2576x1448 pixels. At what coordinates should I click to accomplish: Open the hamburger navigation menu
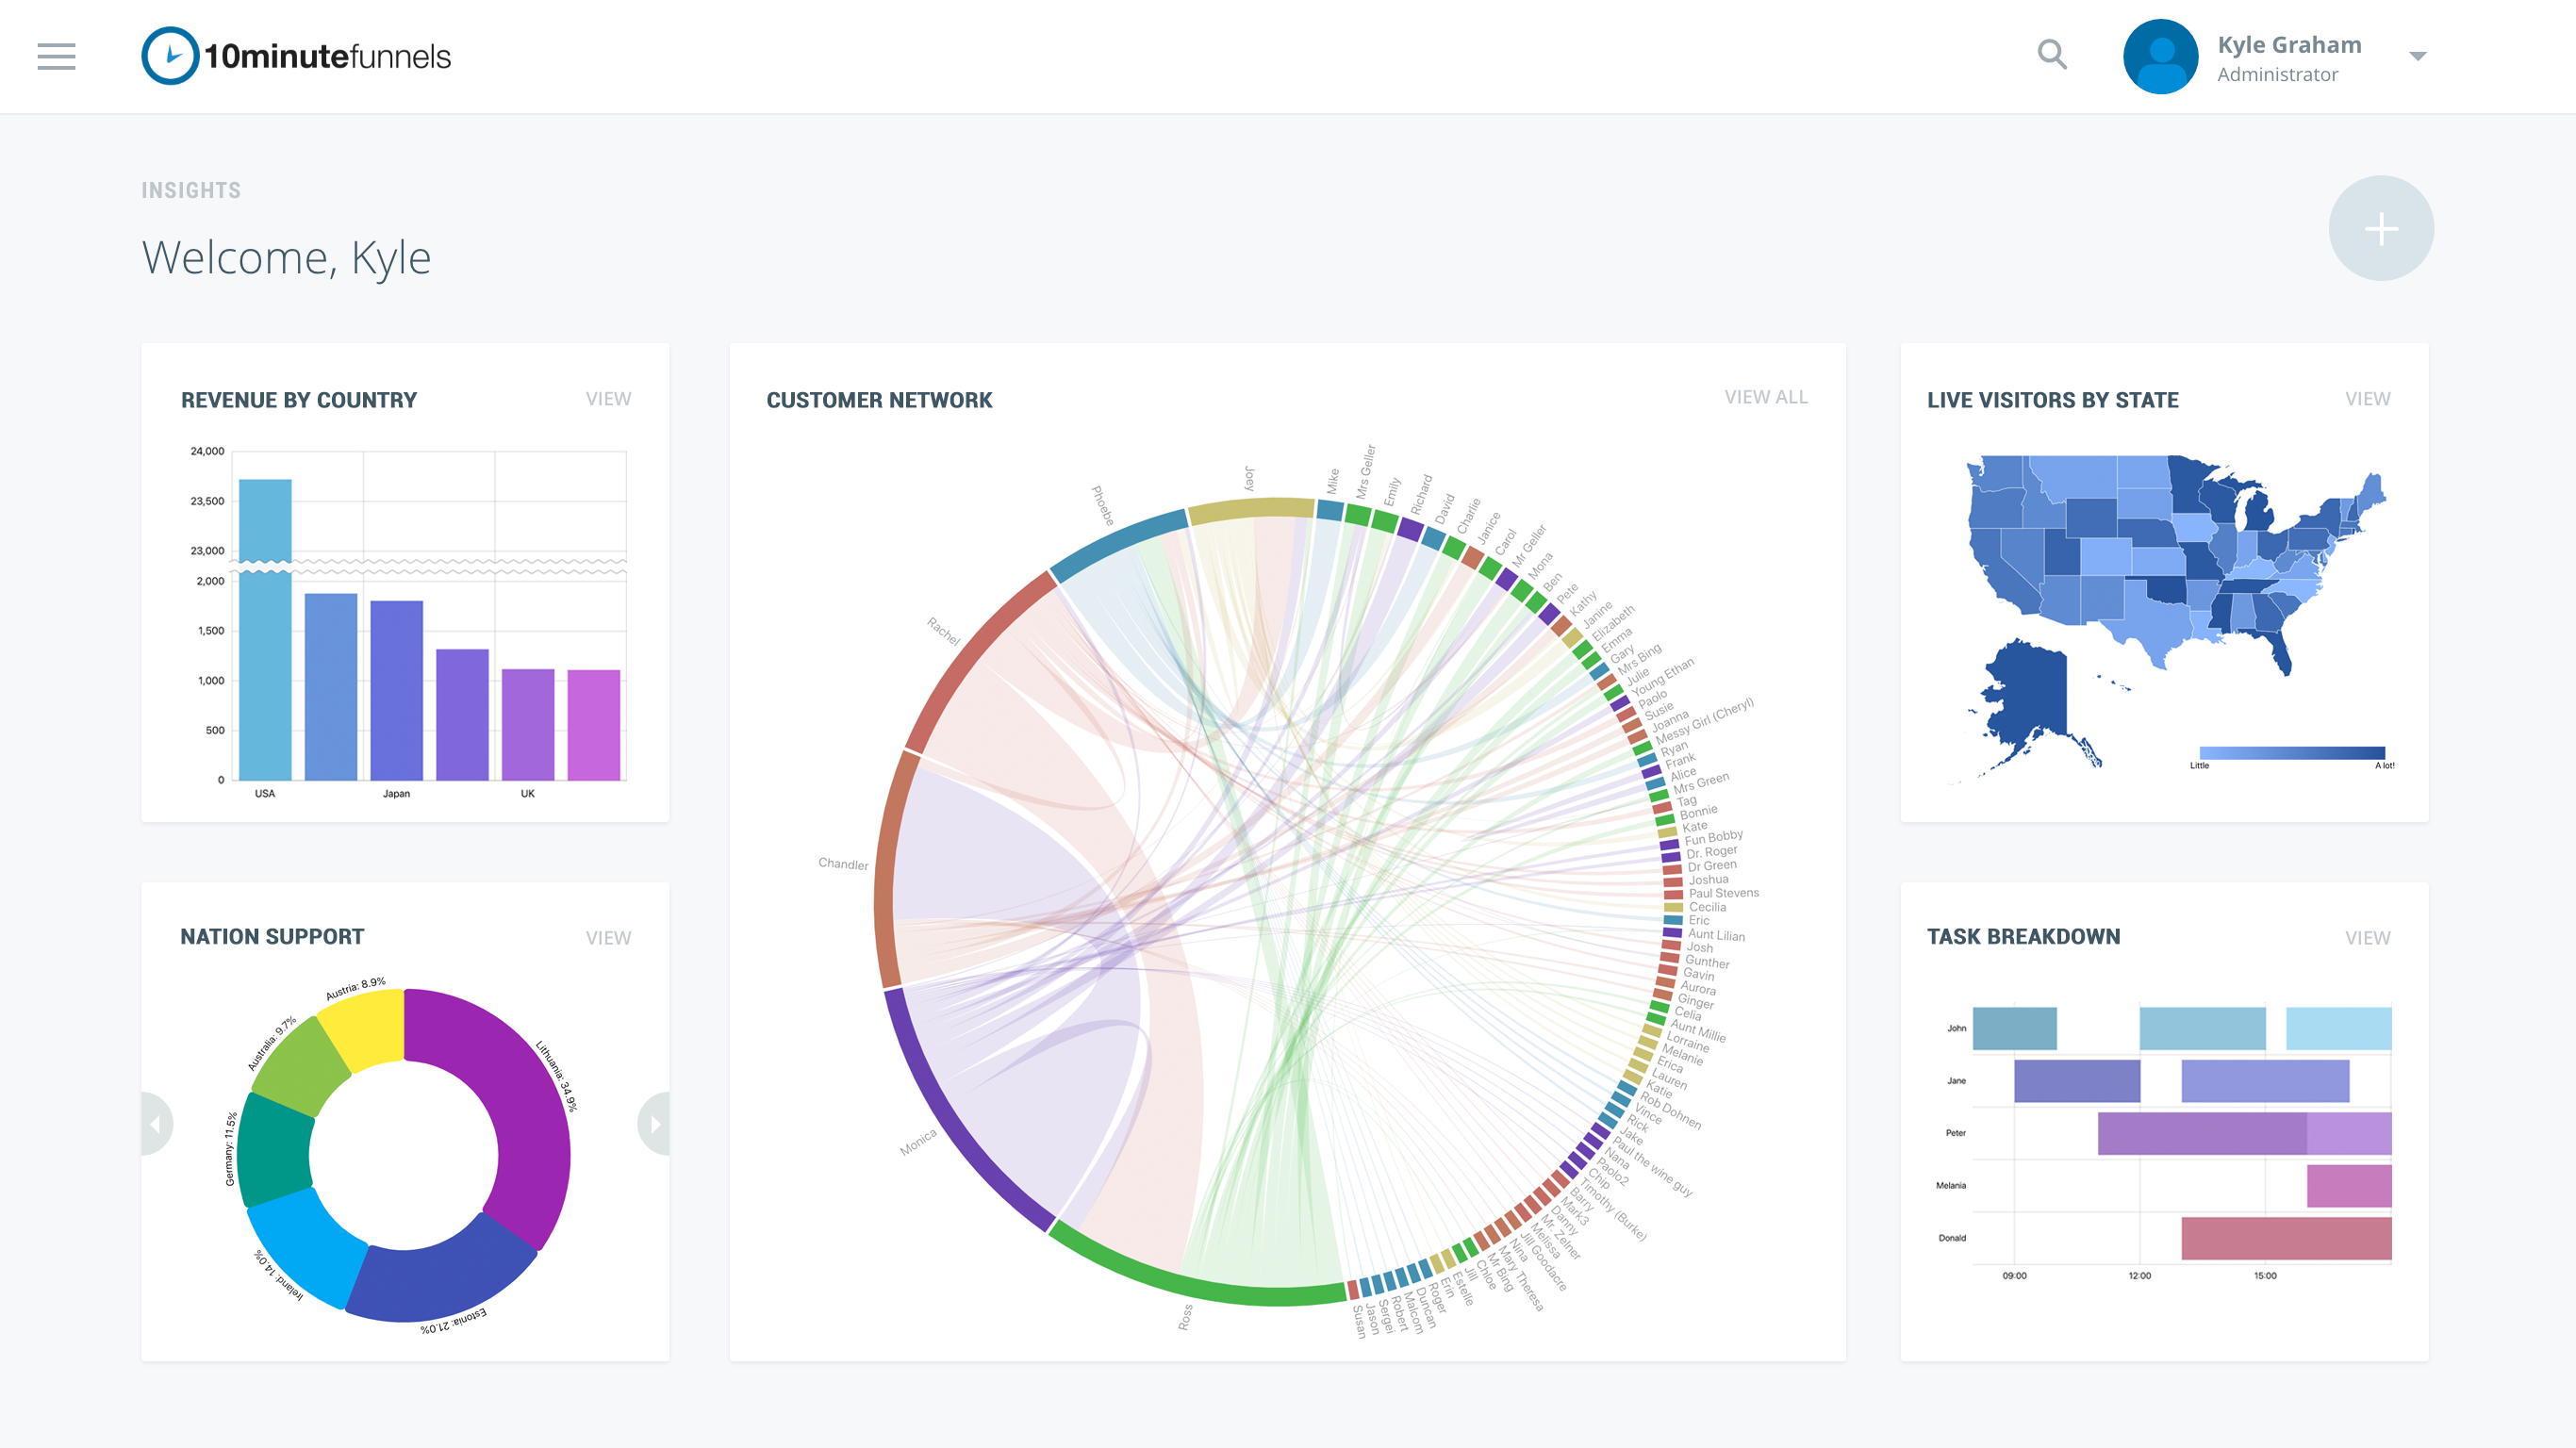click(x=56, y=56)
